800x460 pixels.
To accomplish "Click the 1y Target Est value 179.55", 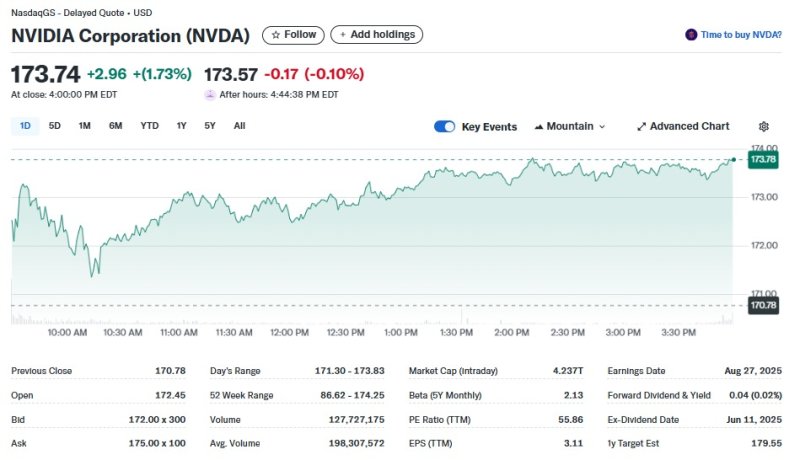I will click(766, 443).
